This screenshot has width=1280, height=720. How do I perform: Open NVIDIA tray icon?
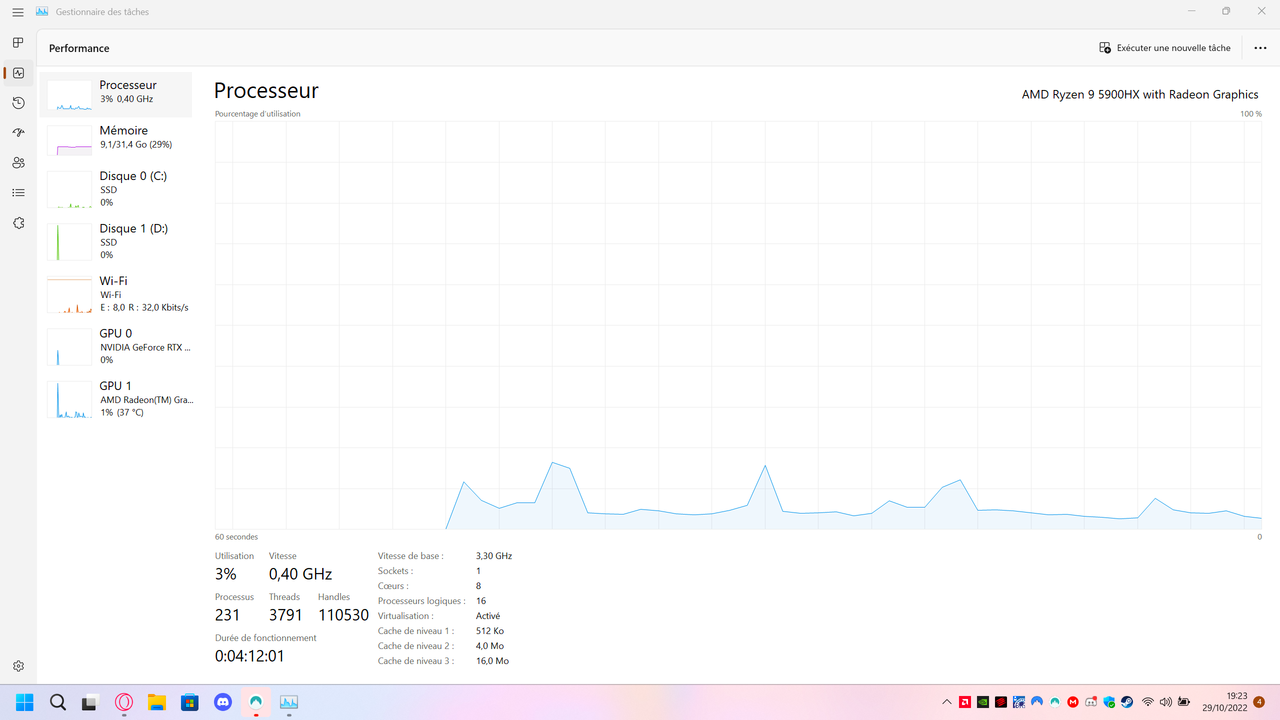[983, 702]
